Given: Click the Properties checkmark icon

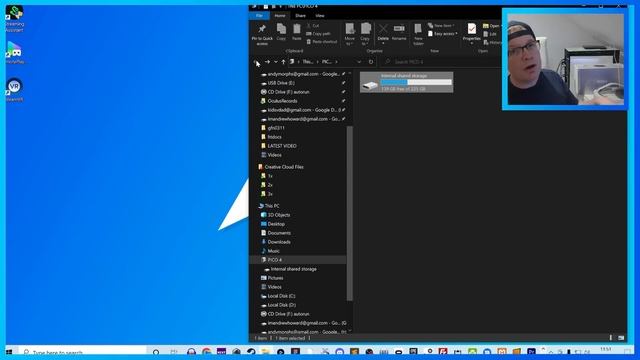Looking at the screenshot, I should [472, 29].
